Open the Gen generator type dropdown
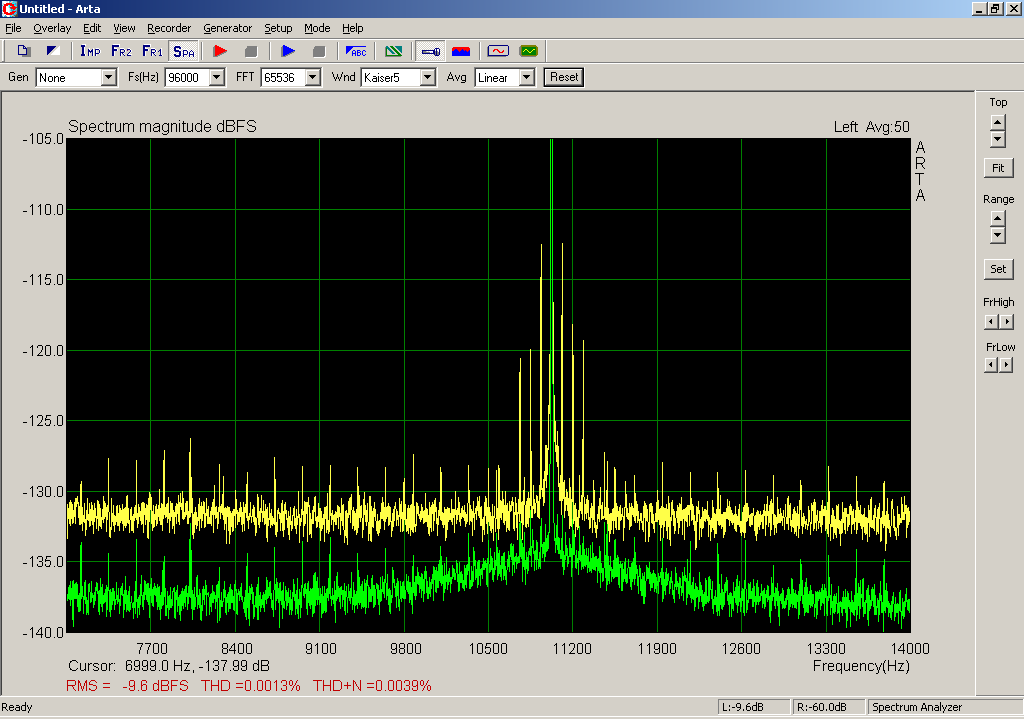This screenshot has height=719, width=1024. pyautogui.click(x=108, y=78)
